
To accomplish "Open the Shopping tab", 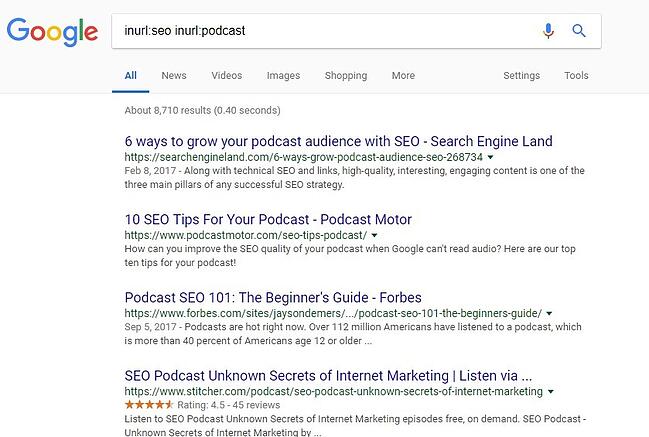I will (x=346, y=75).
